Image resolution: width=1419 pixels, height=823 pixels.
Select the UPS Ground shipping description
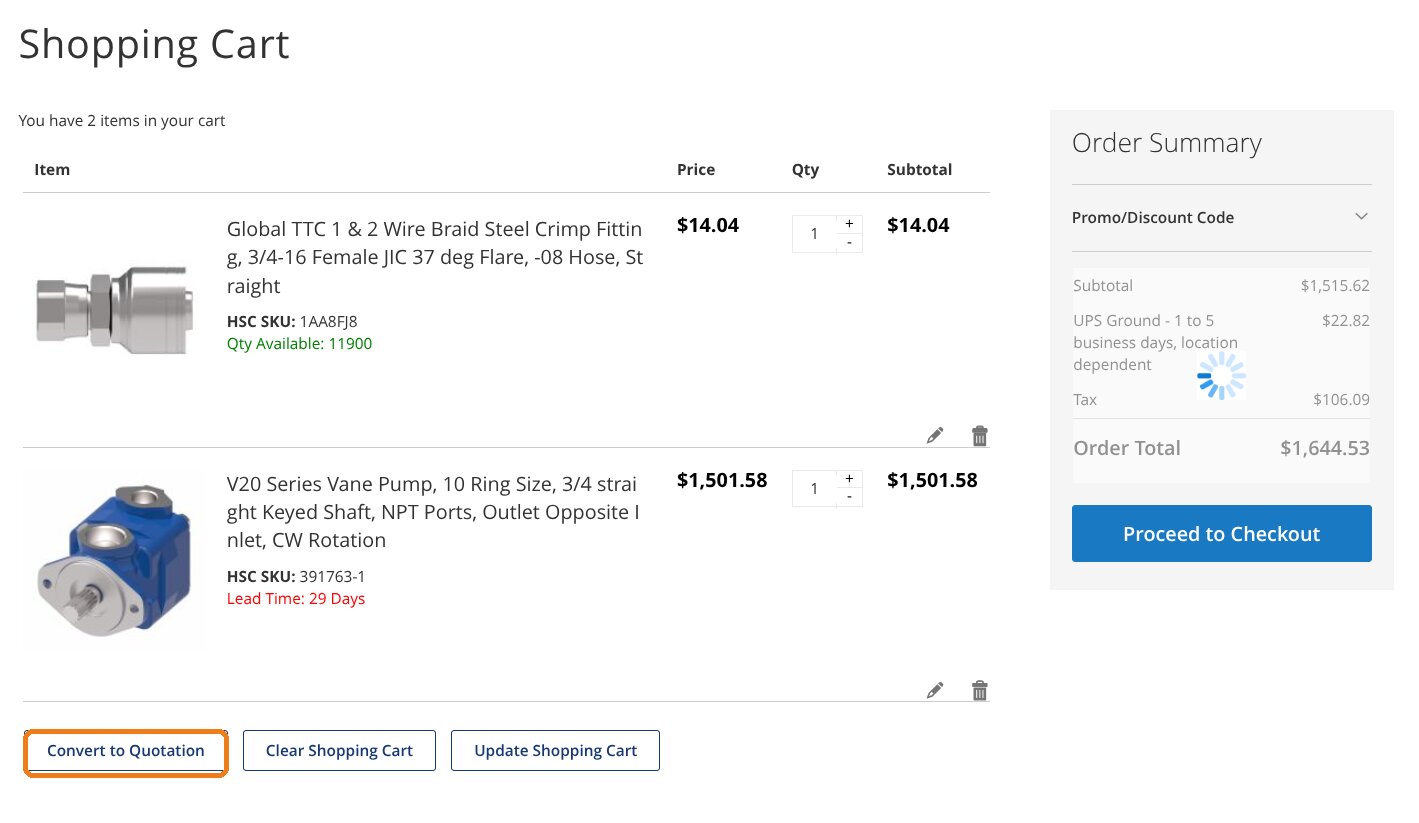click(1156, 343)
